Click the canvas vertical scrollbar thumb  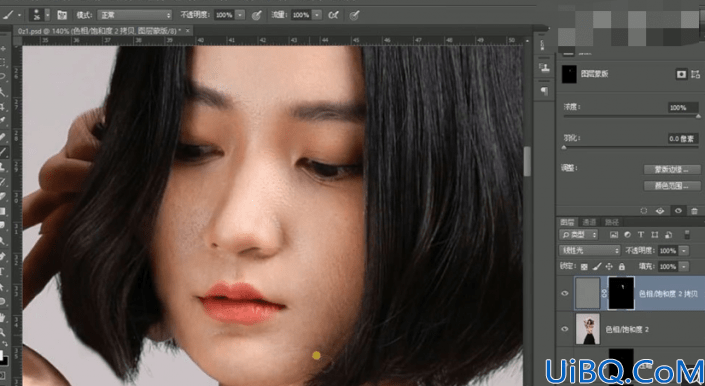pos(527,161)
